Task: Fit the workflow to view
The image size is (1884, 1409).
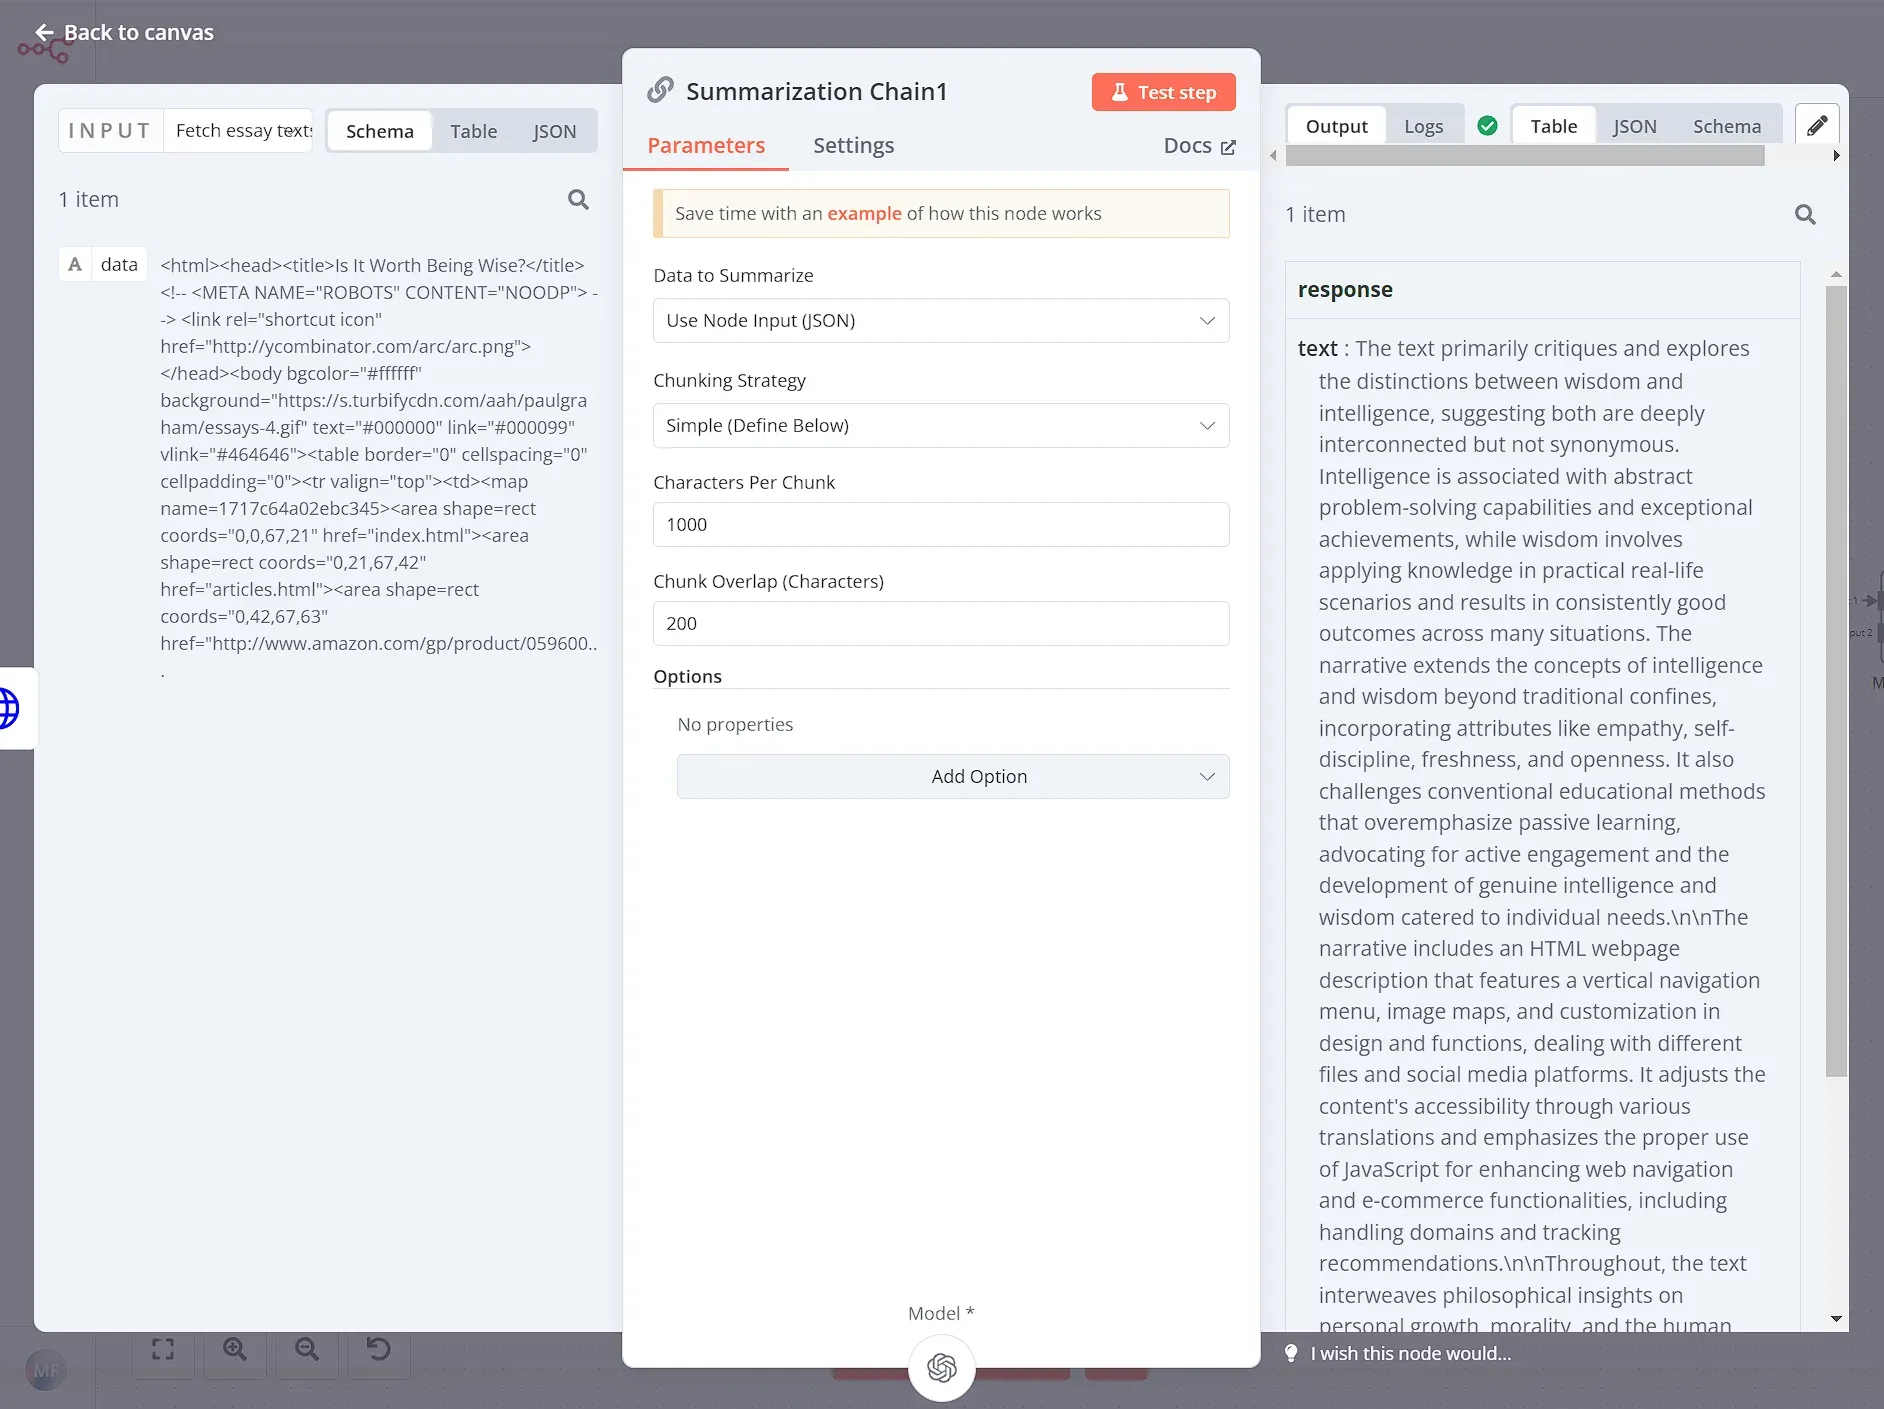Action: (x=162, y=1350)
